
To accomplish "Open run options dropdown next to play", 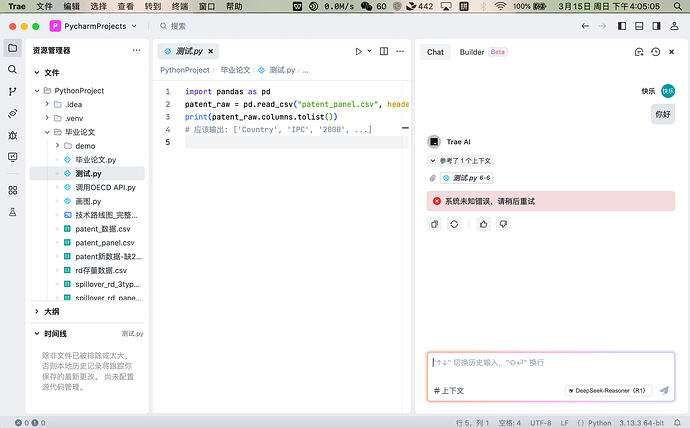I will (x=370, y=51).
